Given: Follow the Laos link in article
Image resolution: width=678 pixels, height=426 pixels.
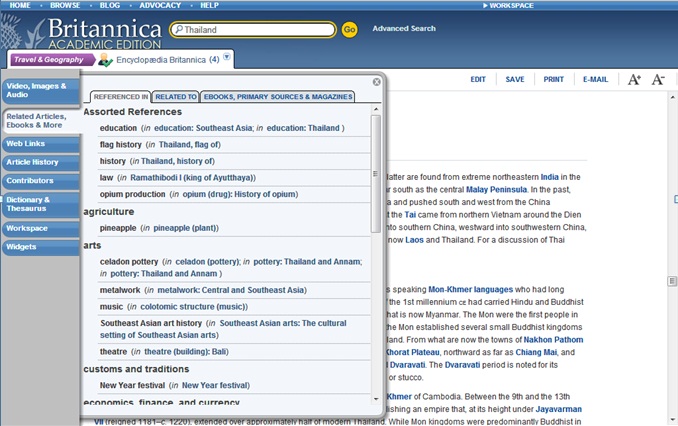Looking at the screenshot, I should coord(414,240).
